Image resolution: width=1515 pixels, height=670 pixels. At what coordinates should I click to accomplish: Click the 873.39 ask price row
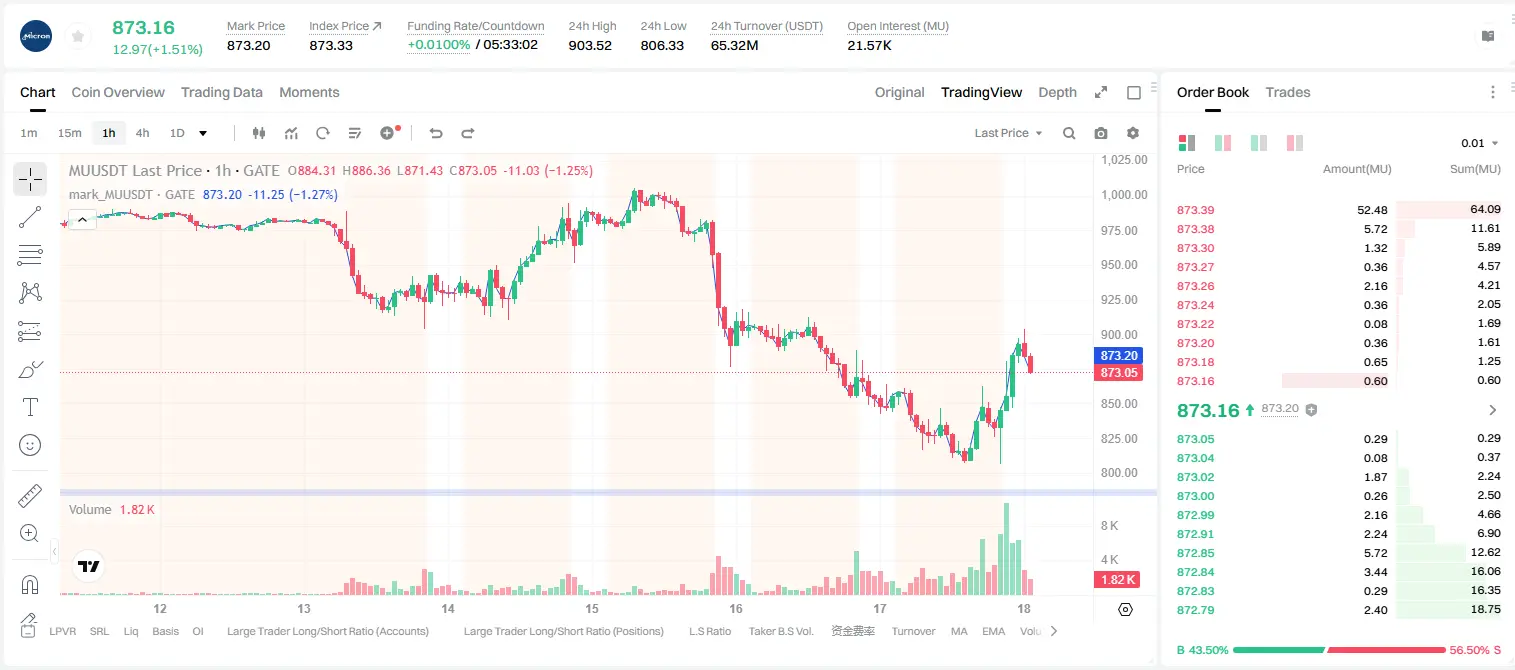tap(1339, 210)
